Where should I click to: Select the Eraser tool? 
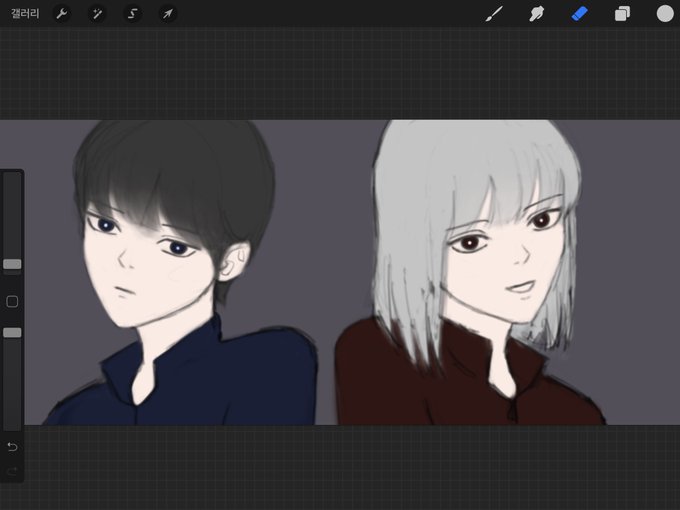pos(579,14)
